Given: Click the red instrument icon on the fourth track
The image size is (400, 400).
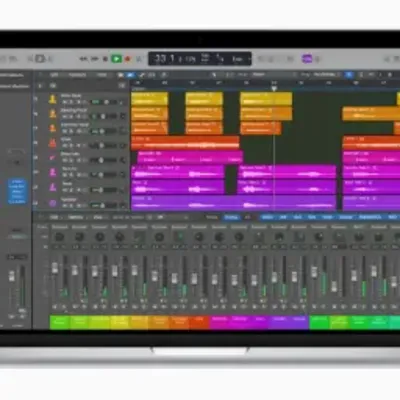Looking at the screenshot, I should [53, 143].
